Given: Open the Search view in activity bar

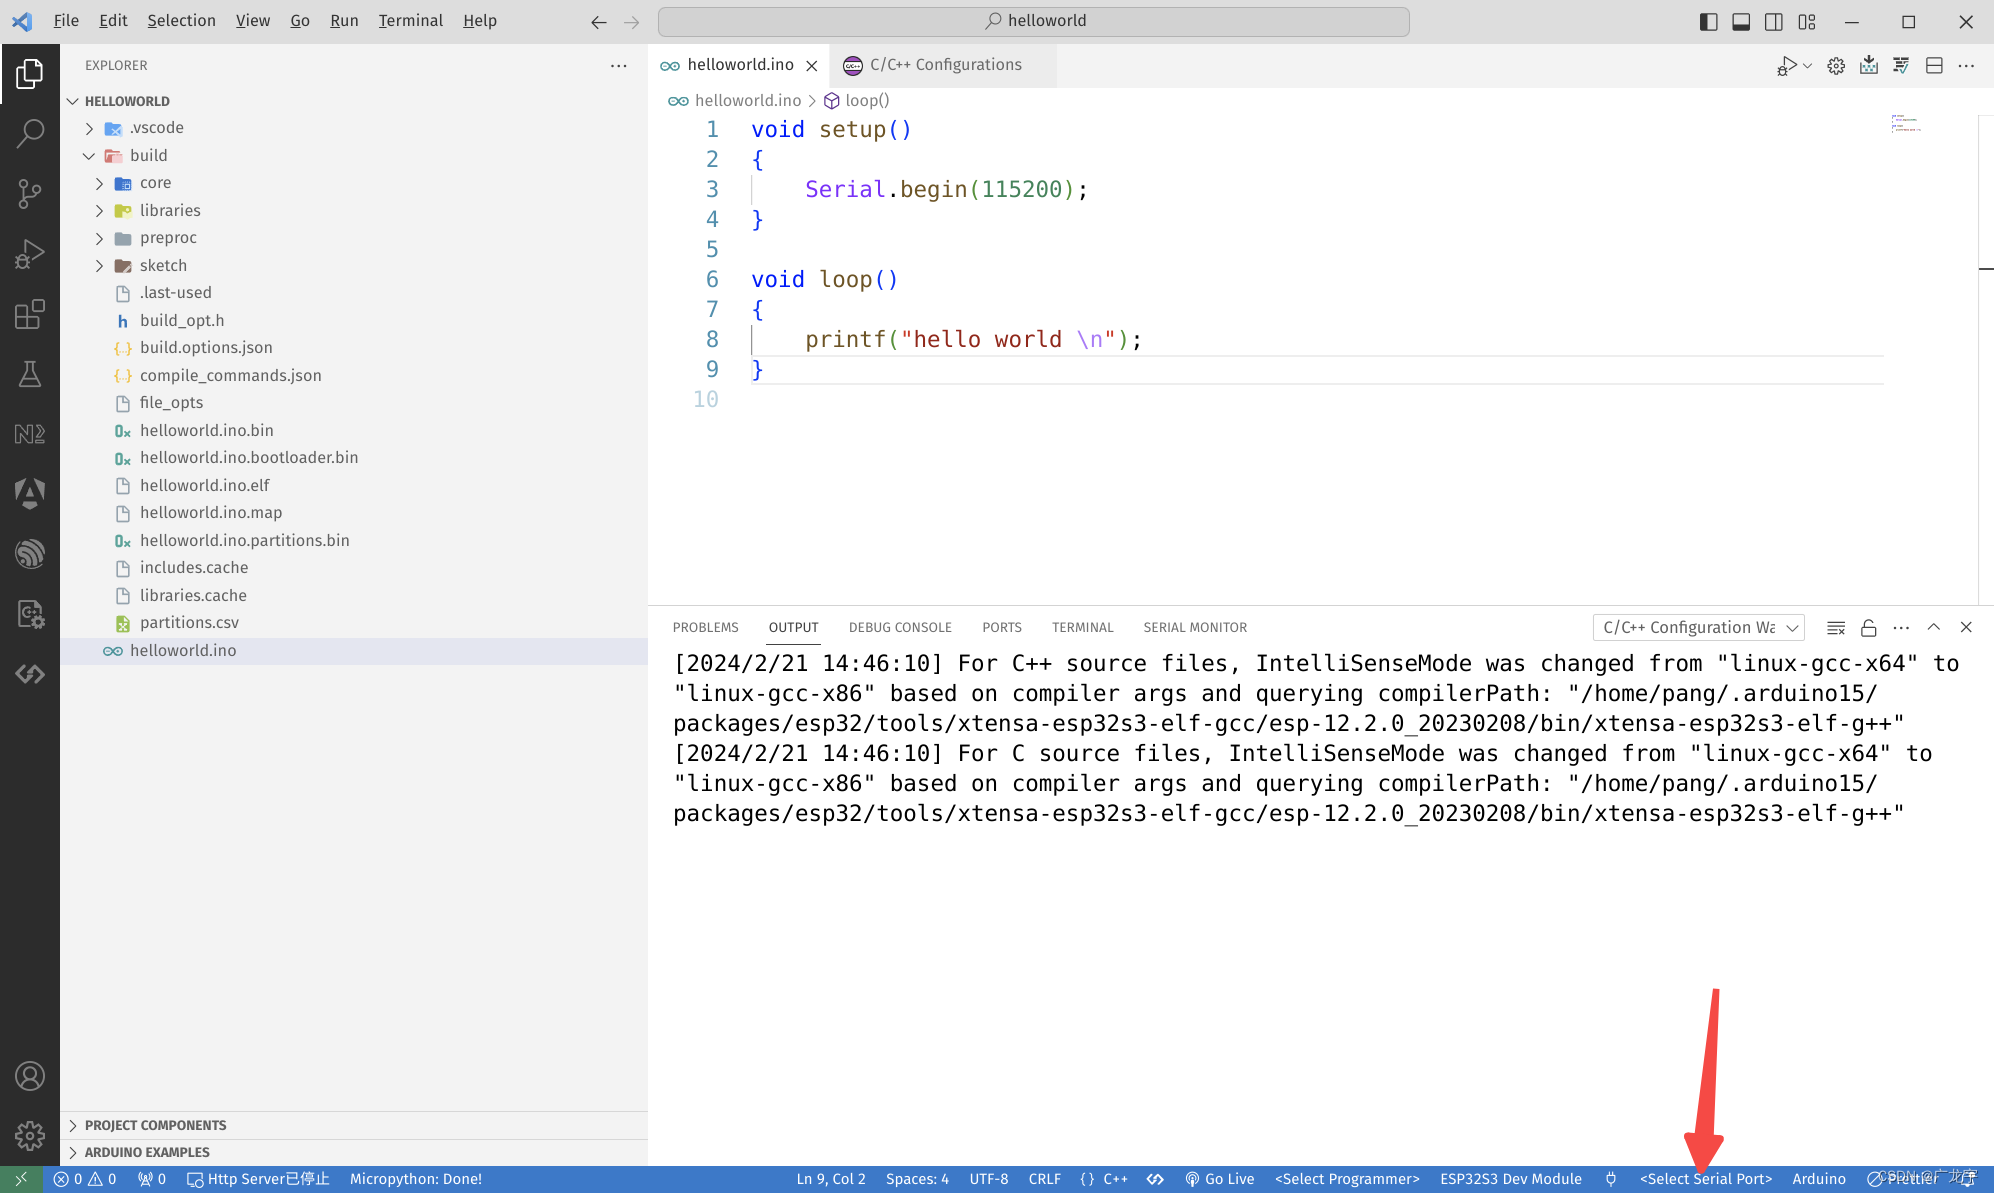Looking at the screenshot, I should [x=30, y=131].
